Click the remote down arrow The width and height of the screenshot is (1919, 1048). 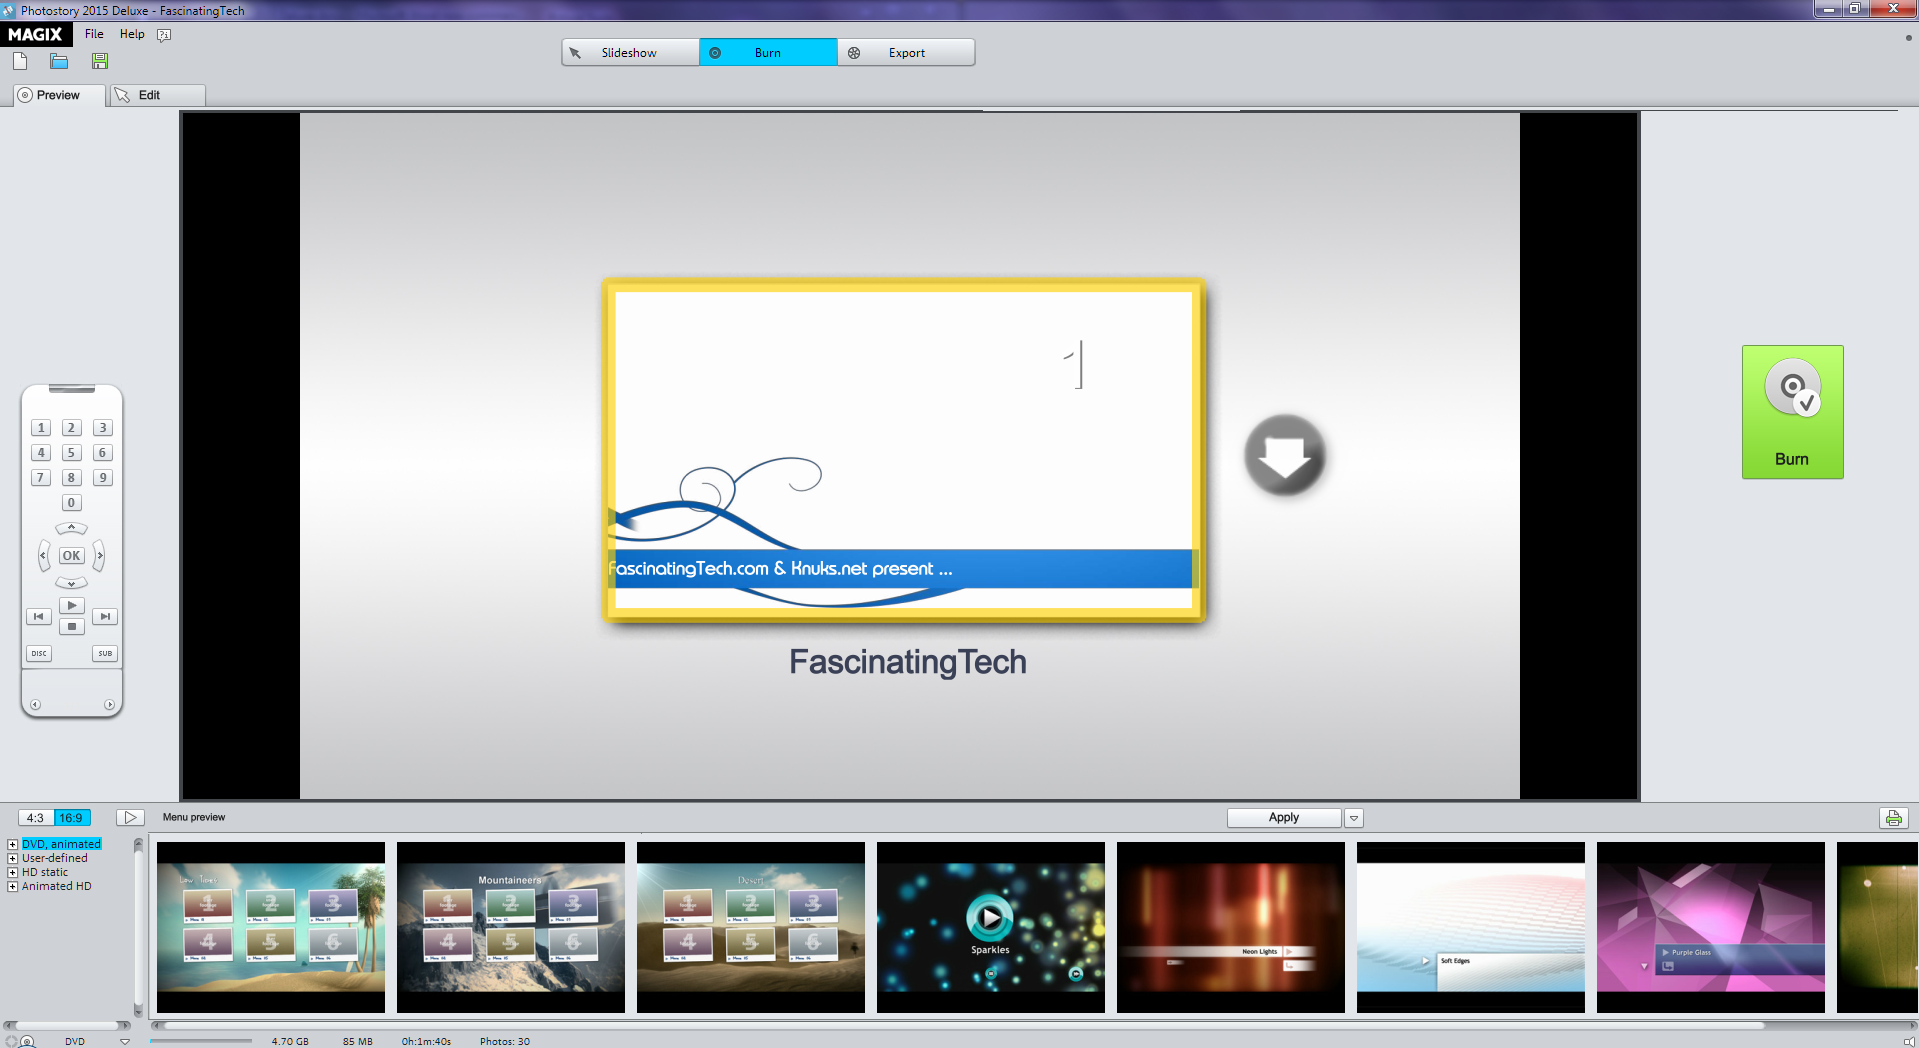pos(71,583)
